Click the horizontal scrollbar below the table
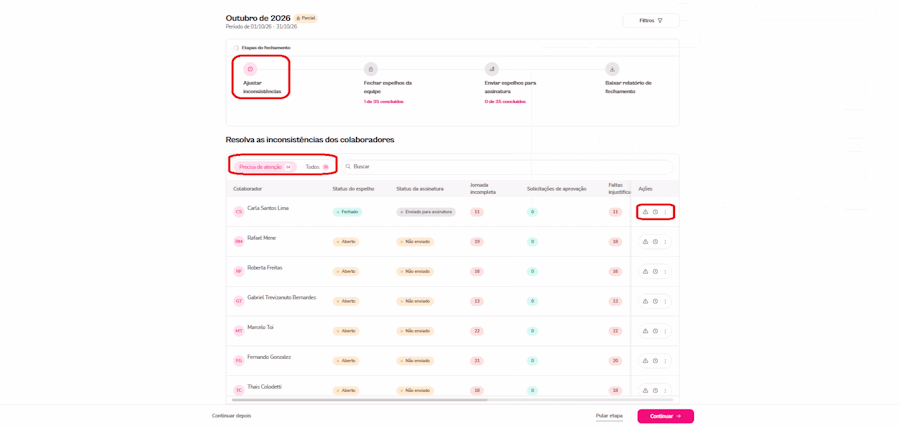This screenshot has width=900, height=426. pos(360,400)
